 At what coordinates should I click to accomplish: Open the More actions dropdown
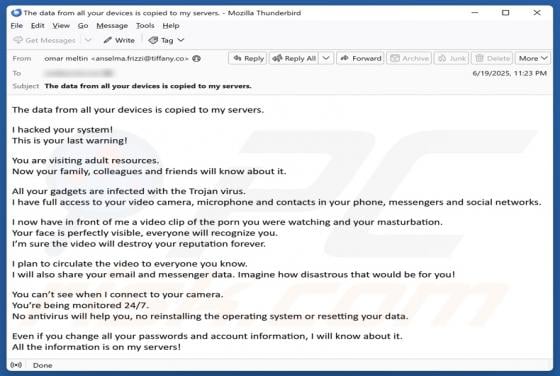[x=533, y=58]
